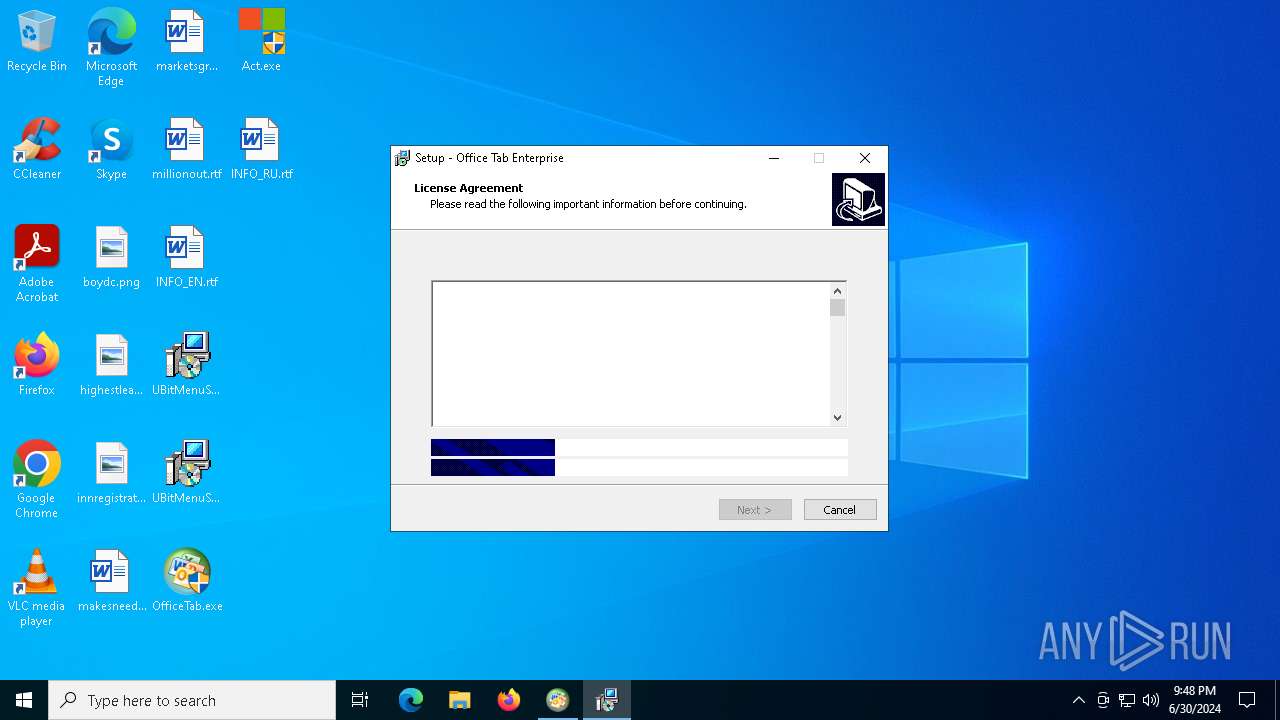The height and width of the screenshot is (720, 1280).
Task: Launch Edge from the taskbar
Action: 411,700
